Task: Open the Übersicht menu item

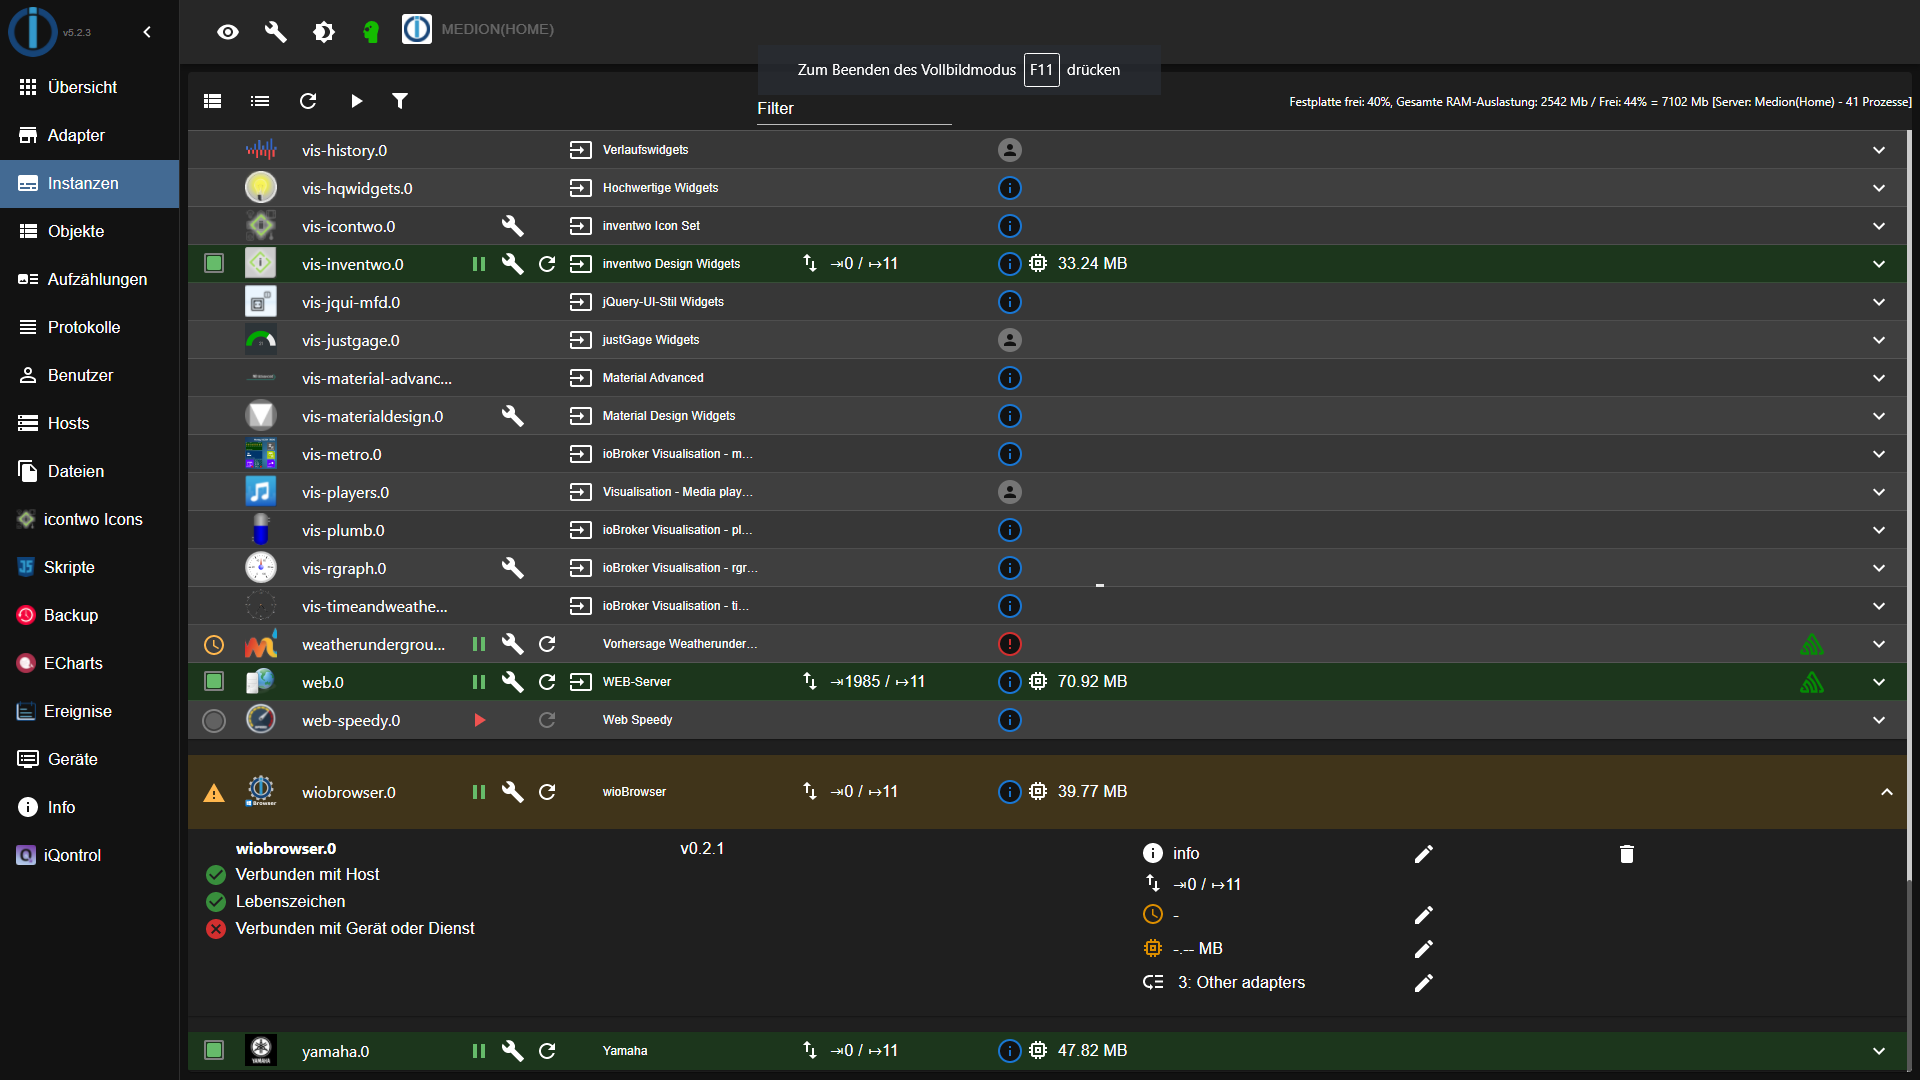Action: click(x=89, y=87)
